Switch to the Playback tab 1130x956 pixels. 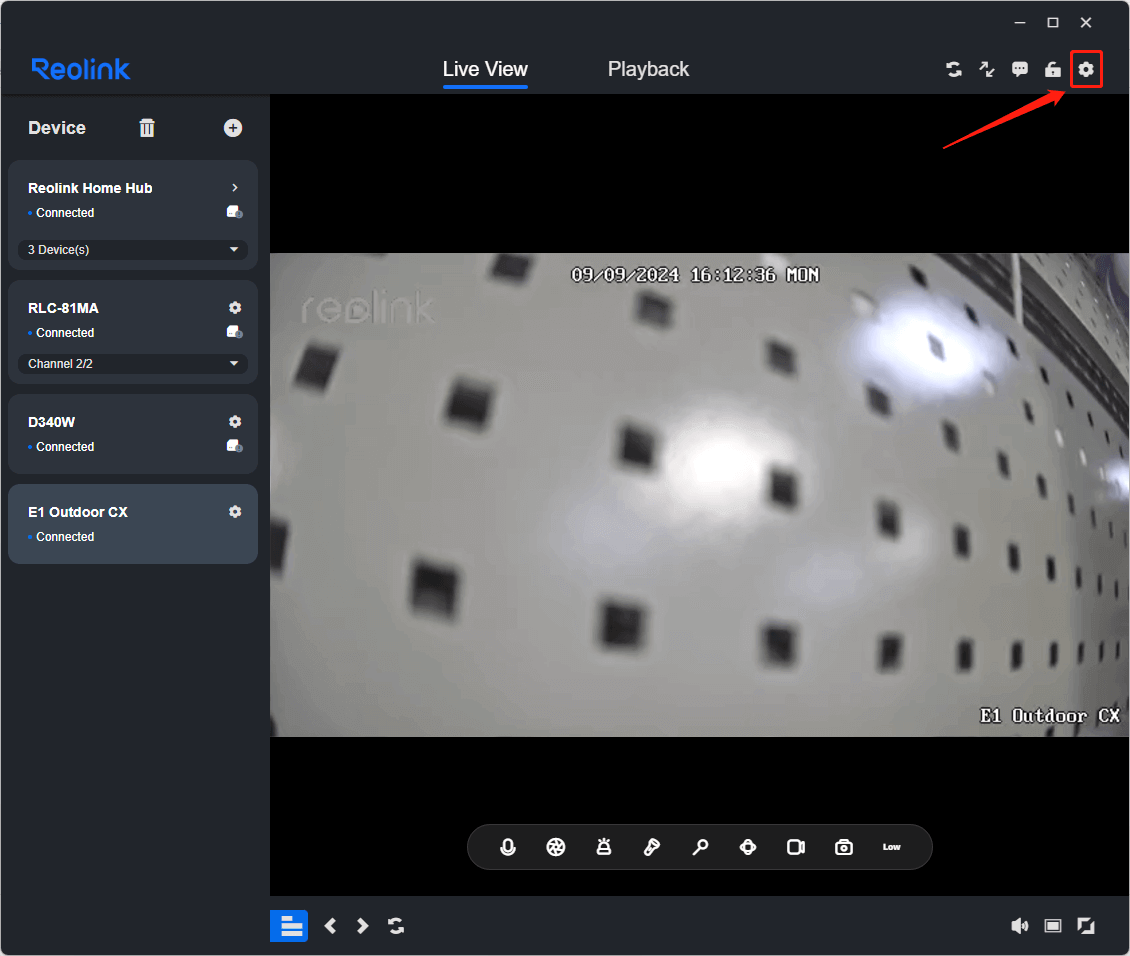click(648, 69)
